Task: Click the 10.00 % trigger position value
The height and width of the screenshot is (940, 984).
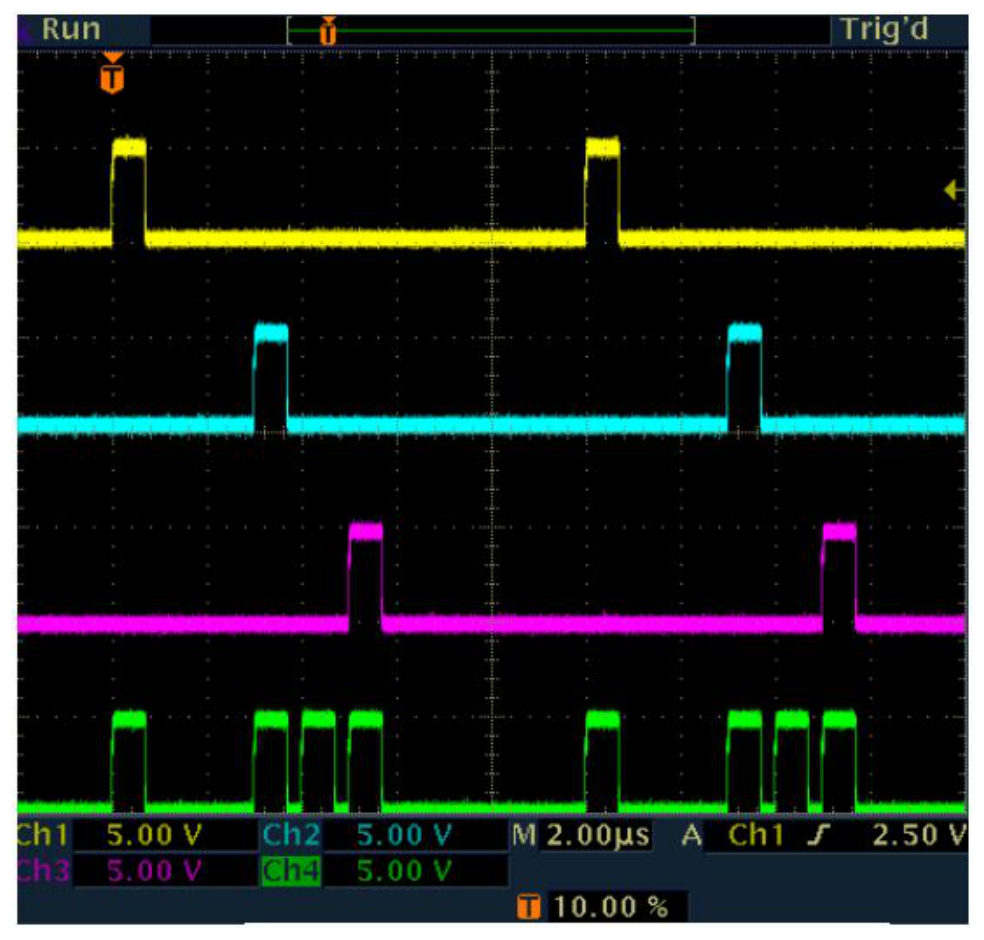Action: pos(610,907)
